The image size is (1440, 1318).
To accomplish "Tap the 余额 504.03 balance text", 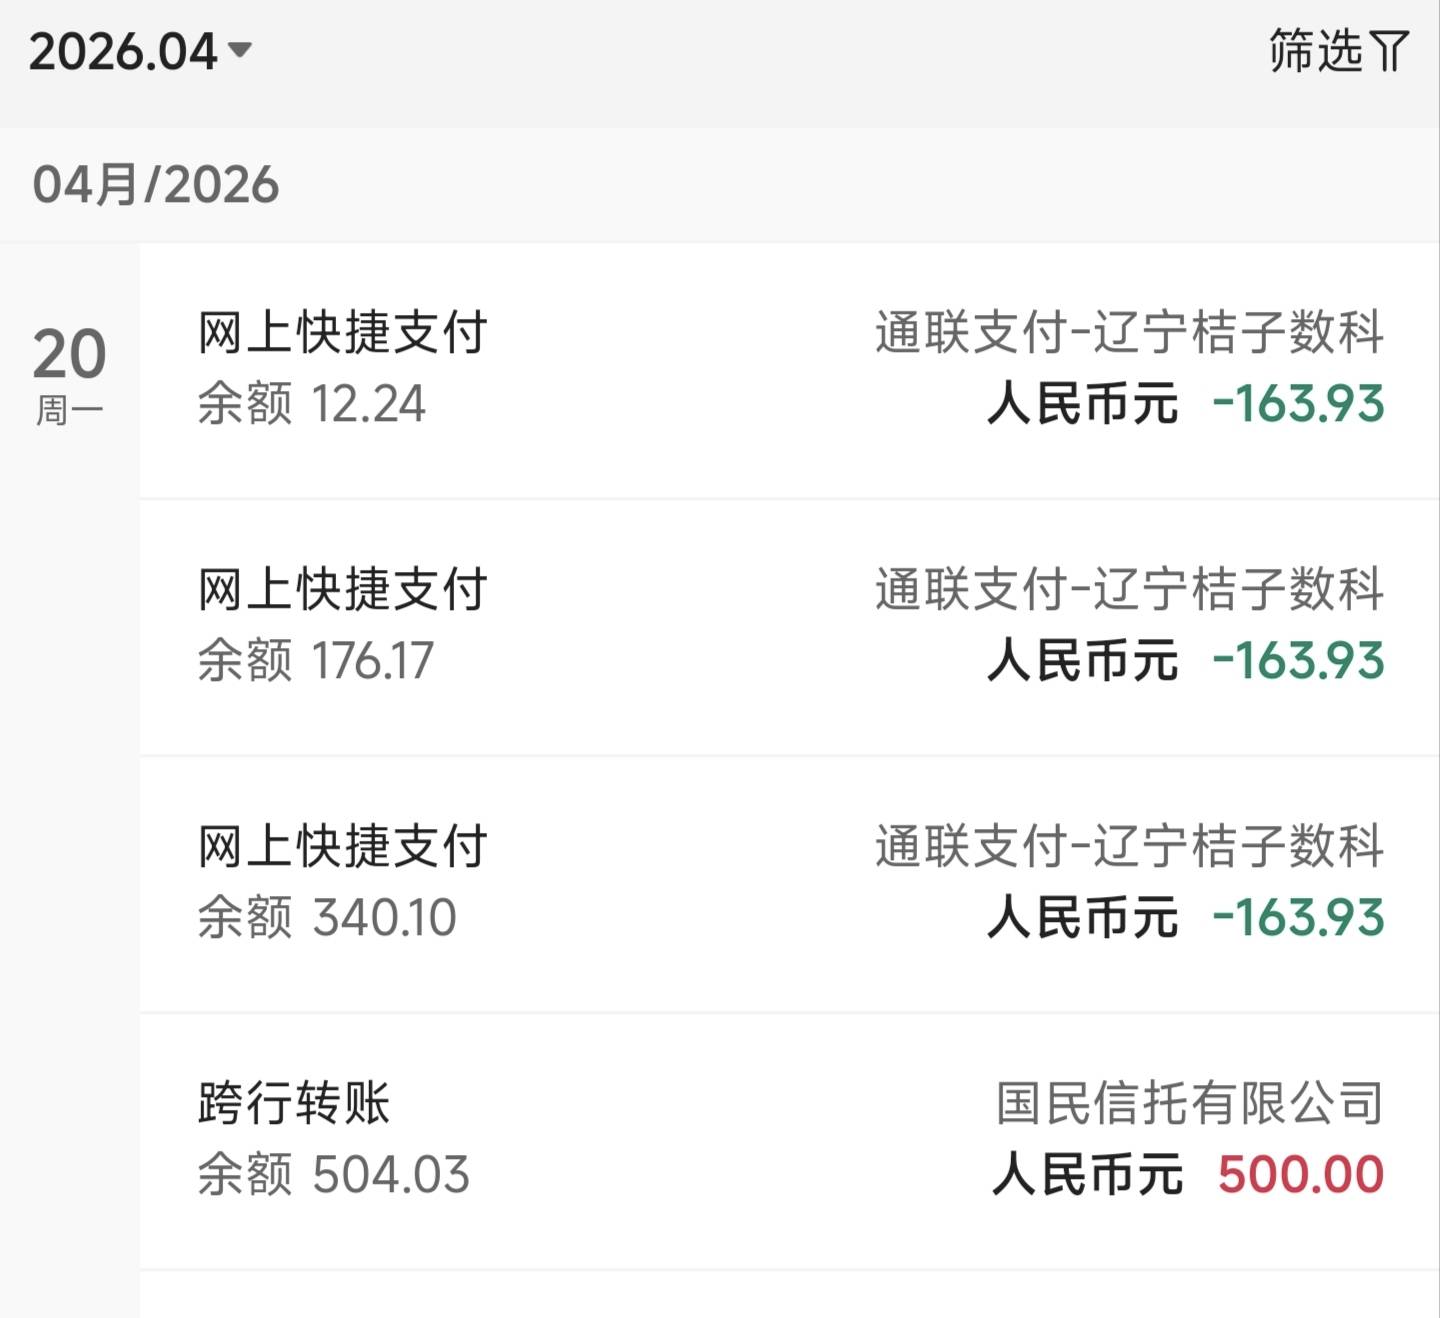I will point(333,1175).
